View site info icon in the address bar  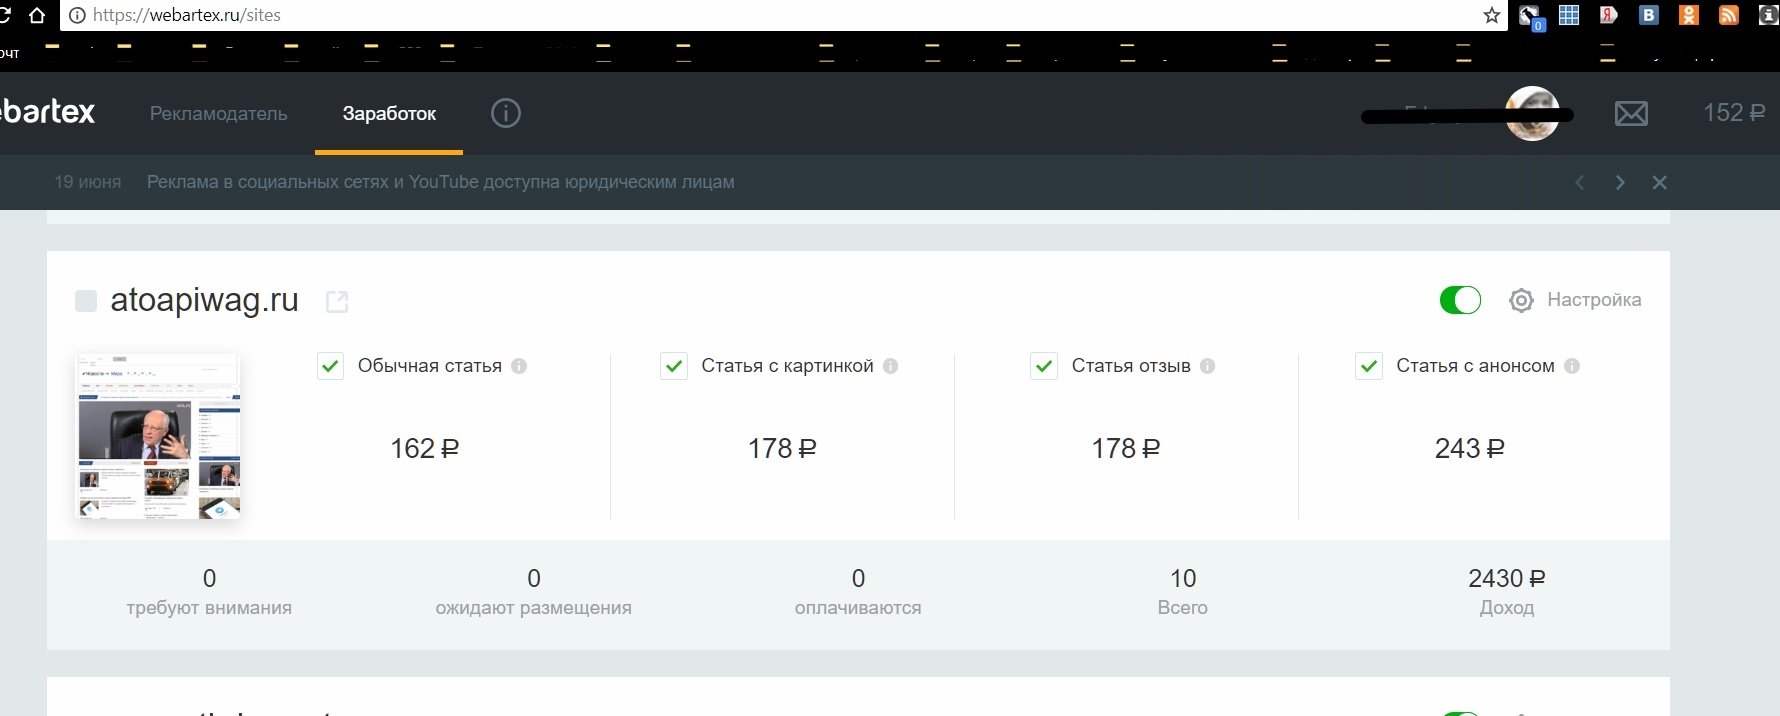pyautogui.click(x=77, y=15)
